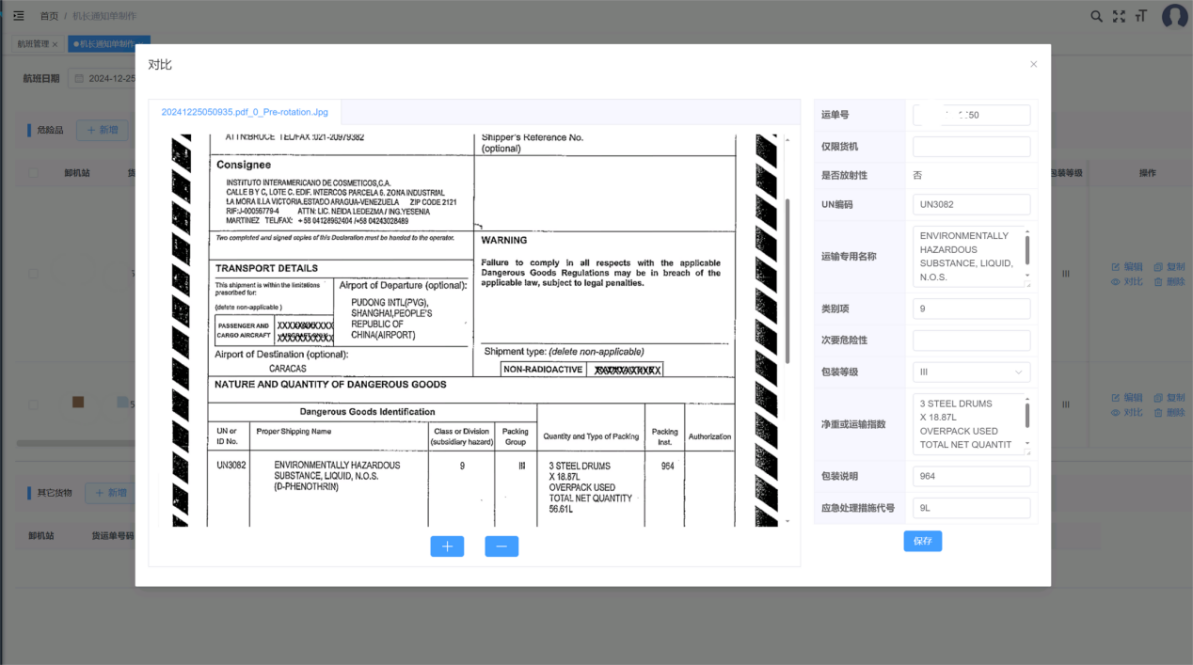
Task: Toggle fullscreen mode icon
Action: coord(1119,16)
